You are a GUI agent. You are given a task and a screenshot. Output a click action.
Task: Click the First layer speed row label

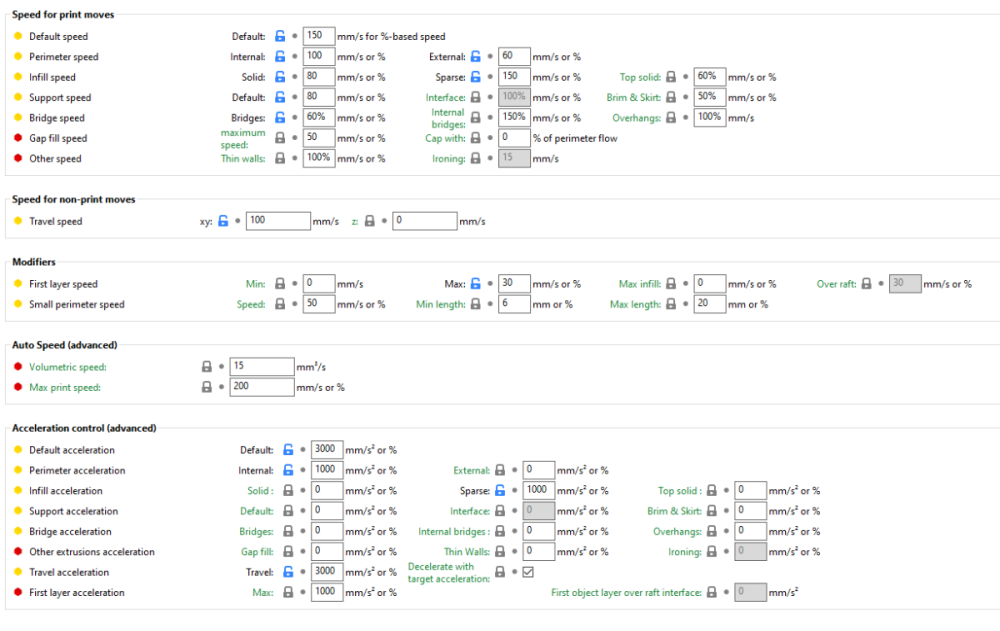(x=63, y=284)
